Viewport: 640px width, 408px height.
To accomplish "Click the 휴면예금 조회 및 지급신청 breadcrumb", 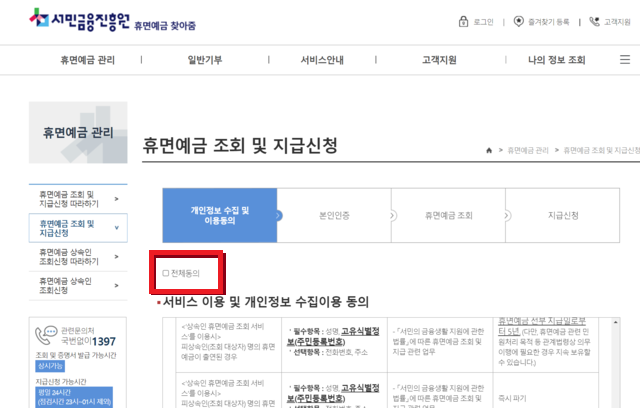I will (602, 151).
